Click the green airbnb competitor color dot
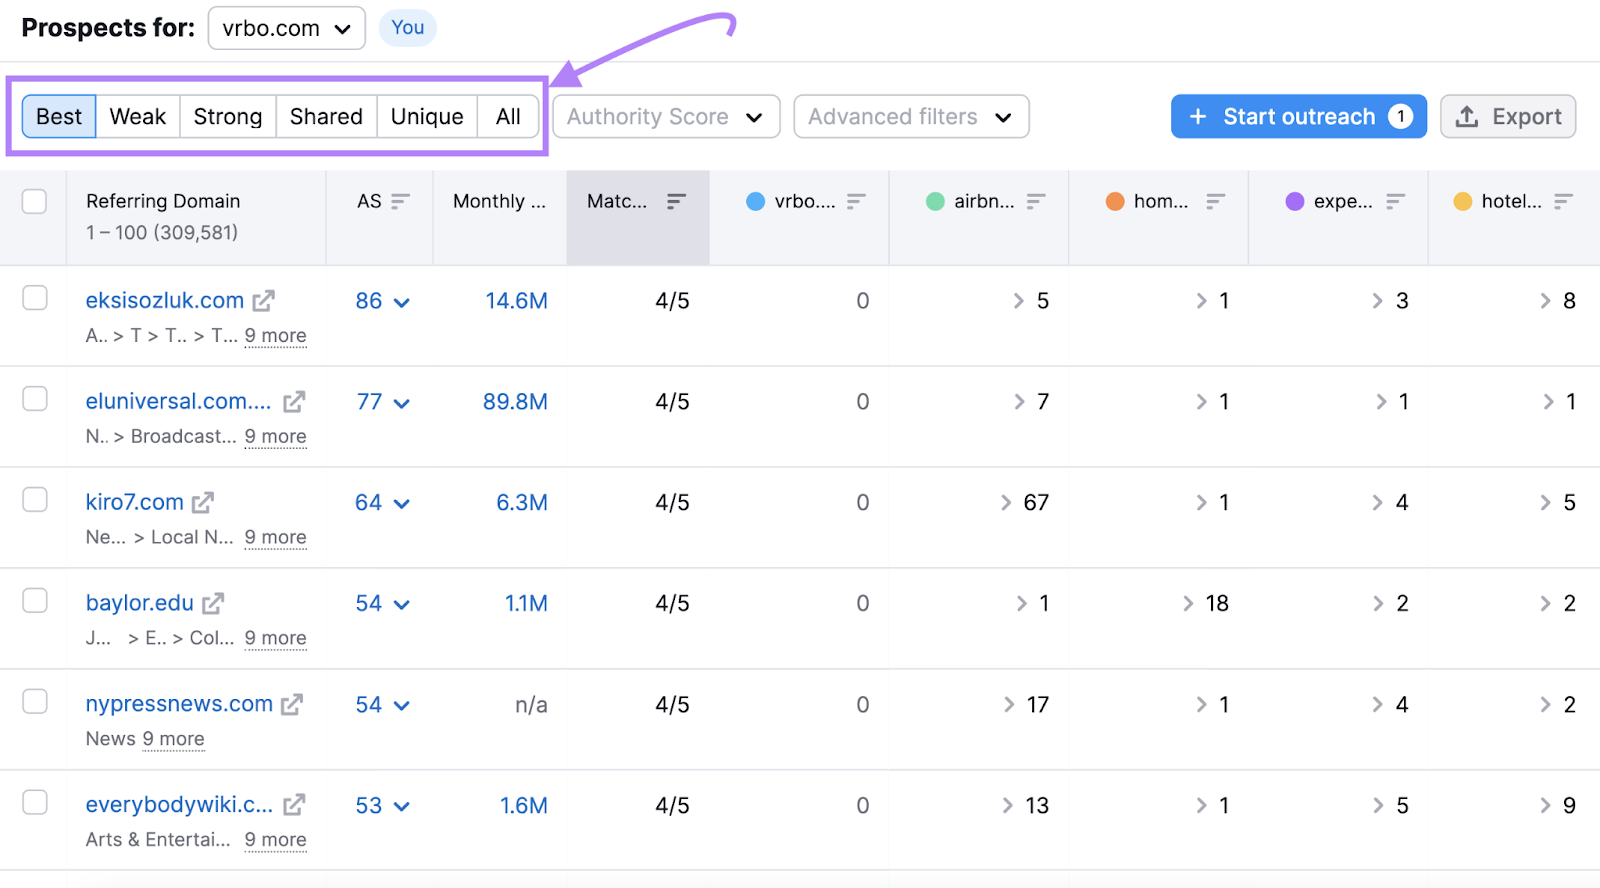 935,201
